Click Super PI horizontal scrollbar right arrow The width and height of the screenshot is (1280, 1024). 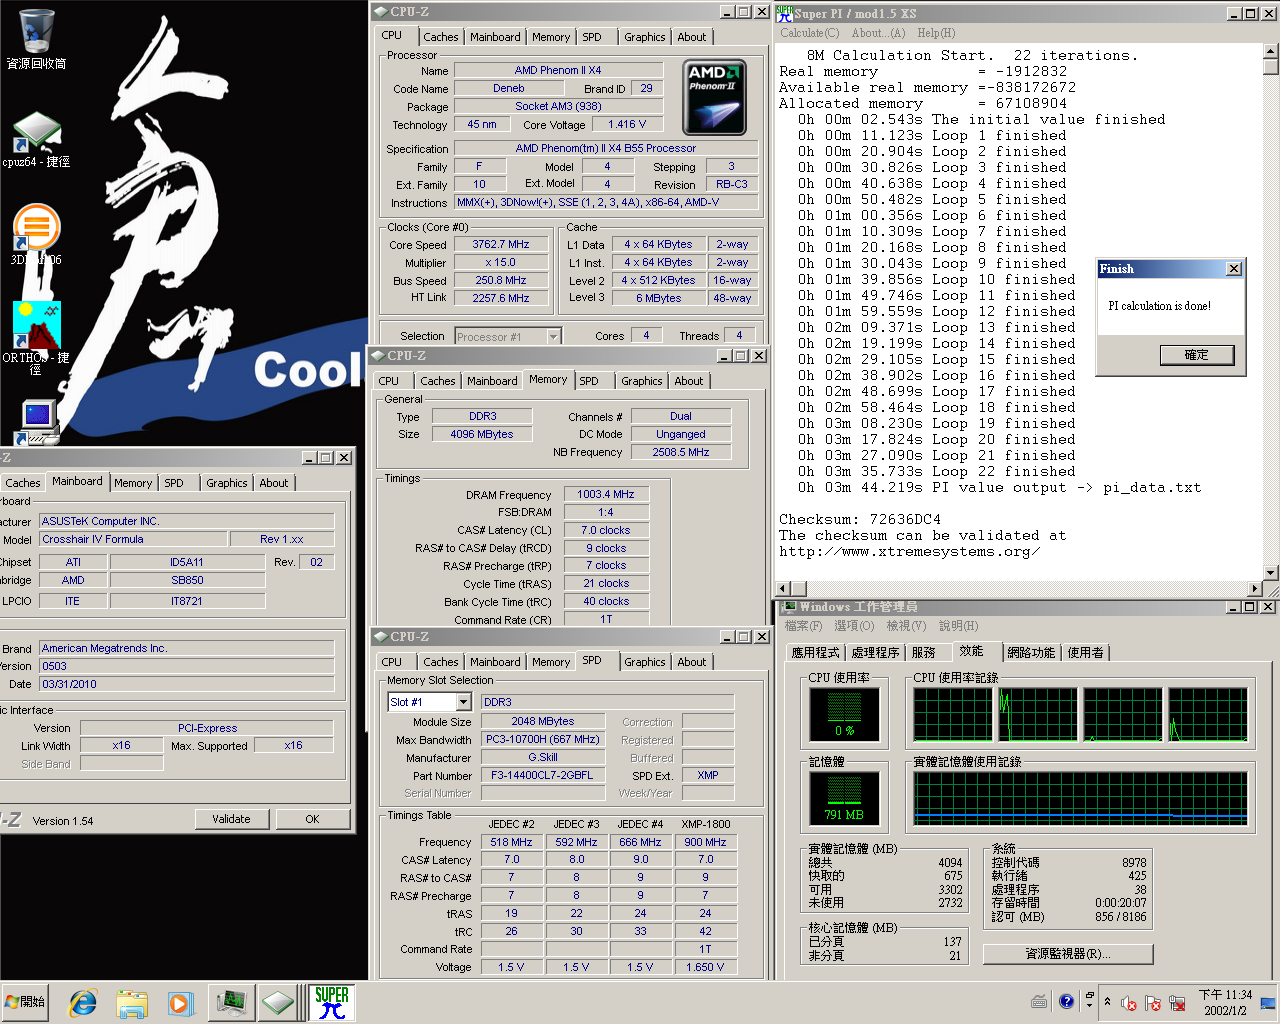(x=1255, y=589)
